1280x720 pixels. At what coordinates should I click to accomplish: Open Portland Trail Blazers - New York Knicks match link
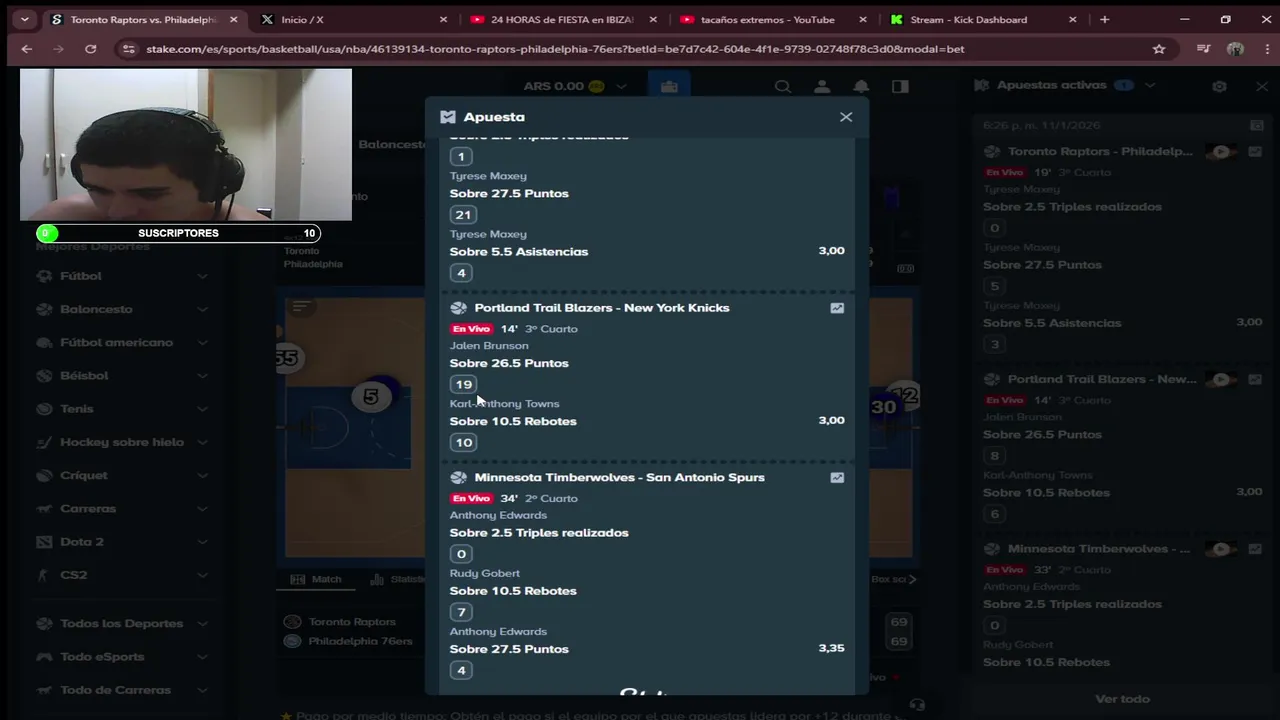click(602, 308)
